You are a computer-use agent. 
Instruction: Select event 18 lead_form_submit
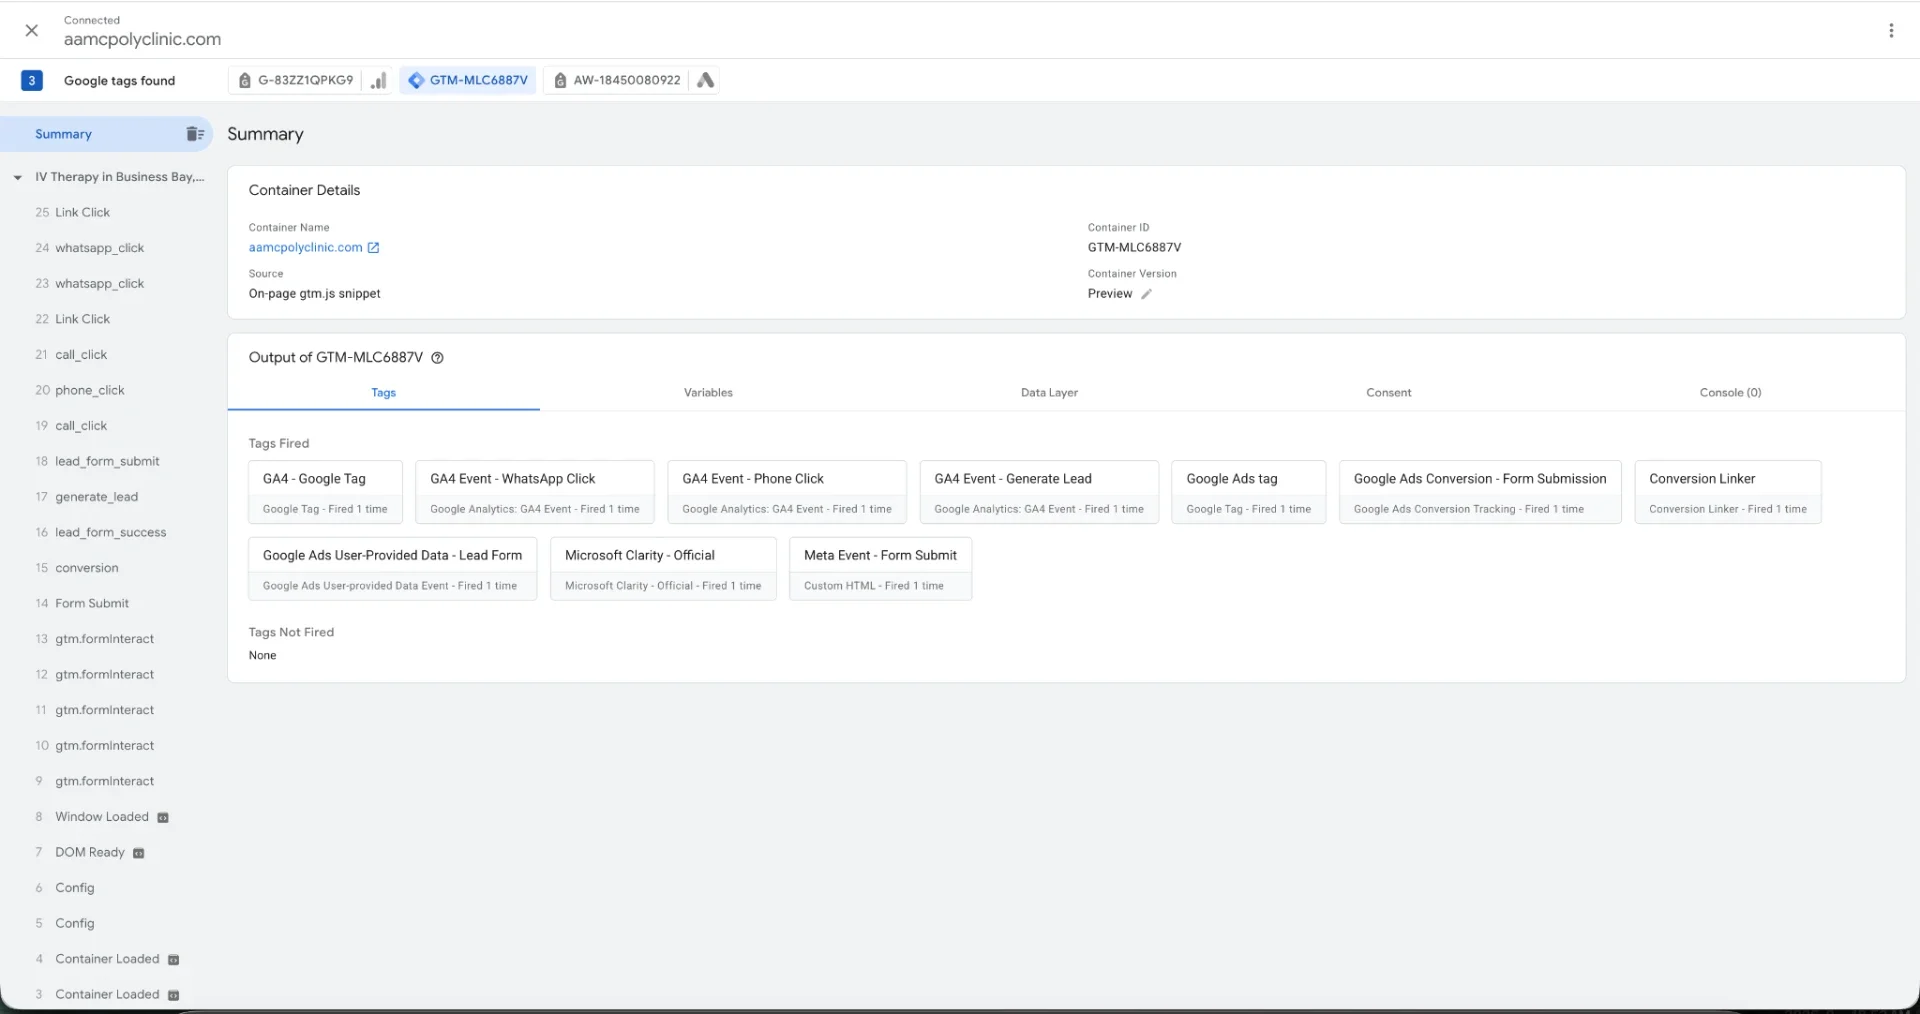106,462
